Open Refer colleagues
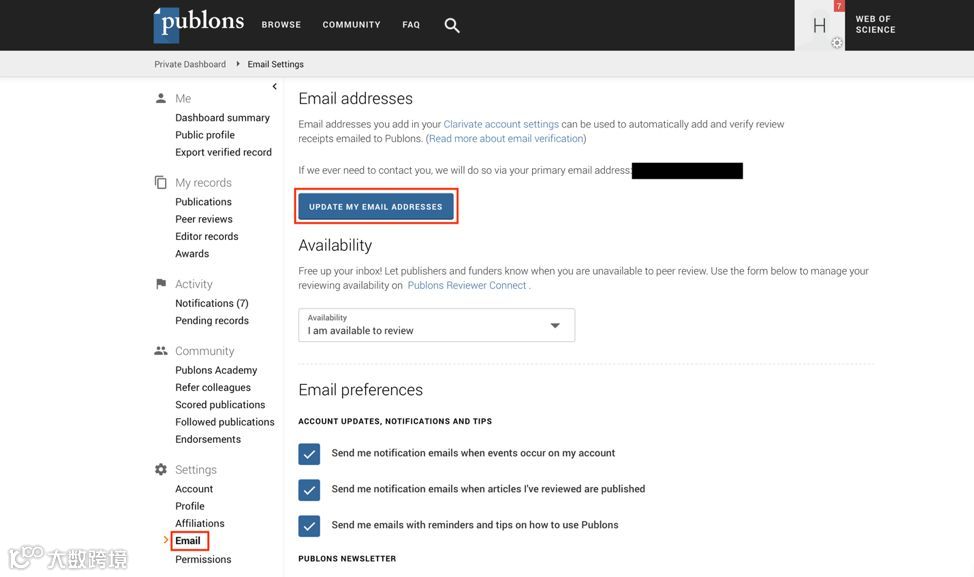The width and height of the screenshot is (974, 577). tap(213, 388)
